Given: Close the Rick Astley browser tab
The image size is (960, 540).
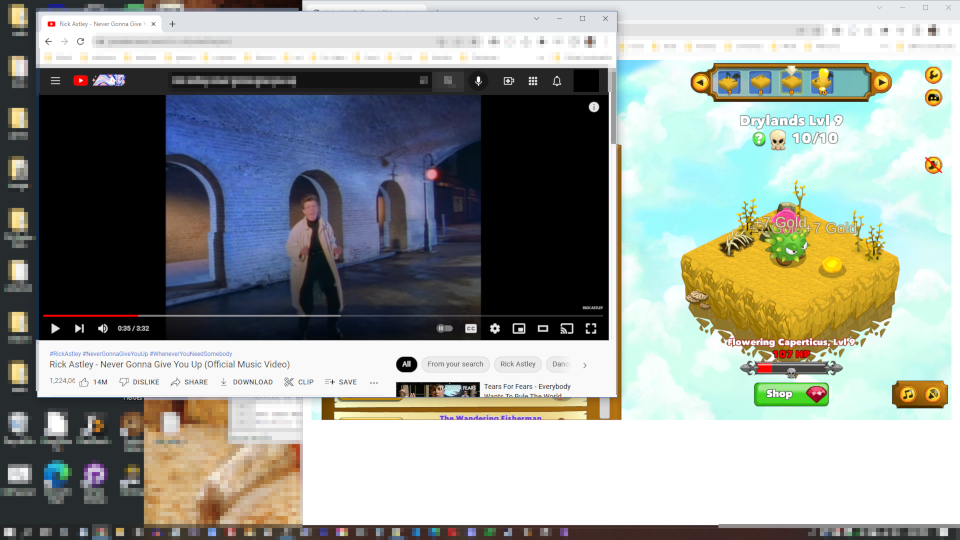Looking at the screenshot, I should [x=153, y=24].
